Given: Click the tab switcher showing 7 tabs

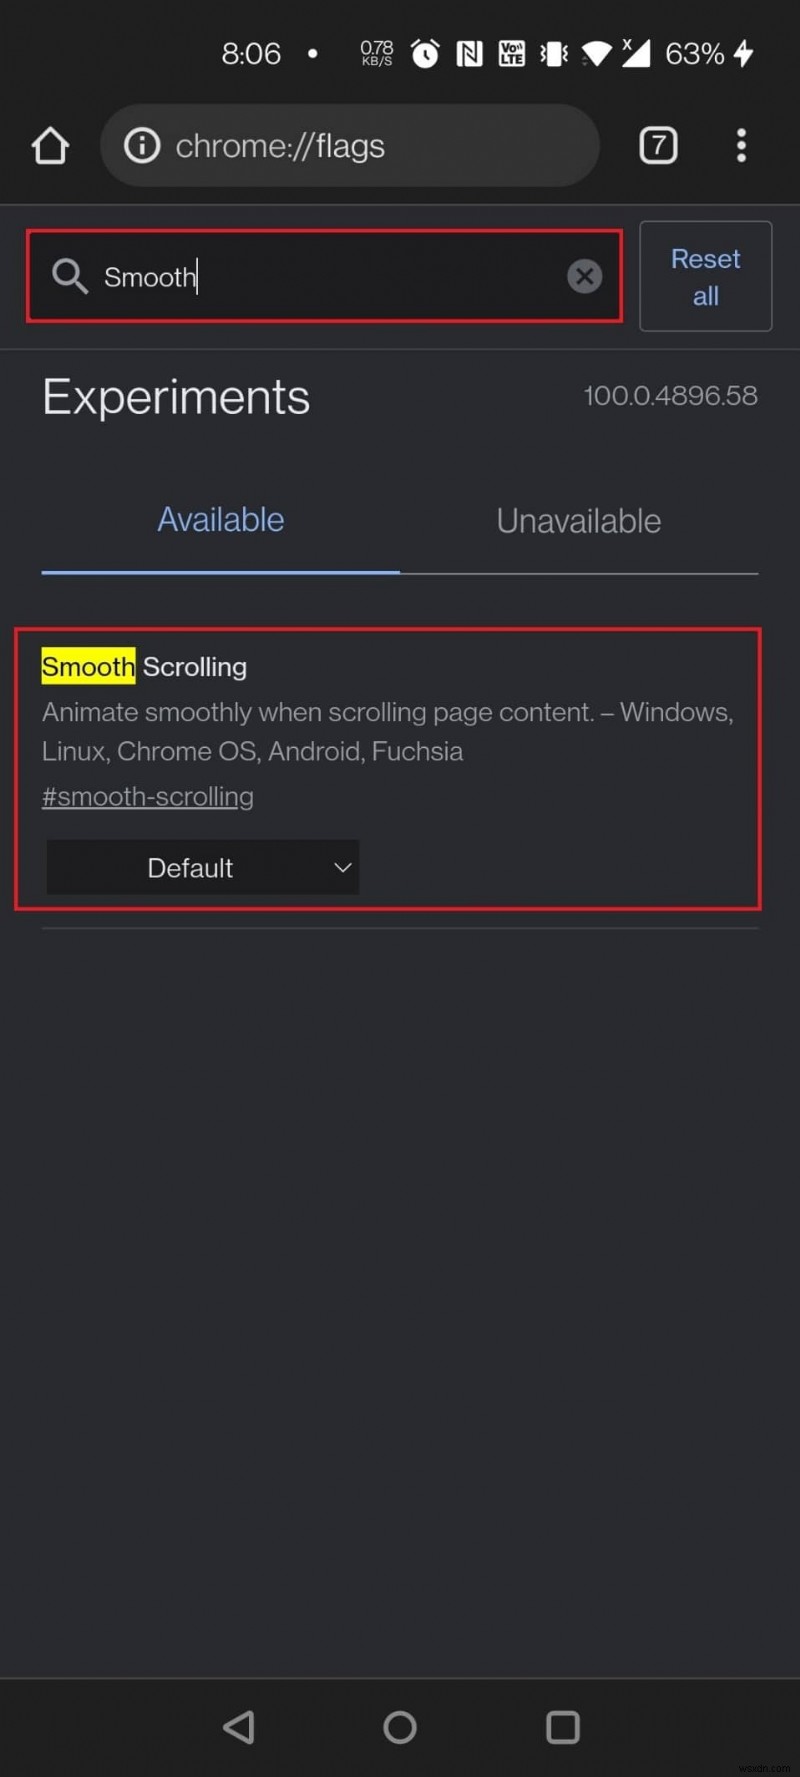Looking at the screenshot, I should [x=658, y=145].
